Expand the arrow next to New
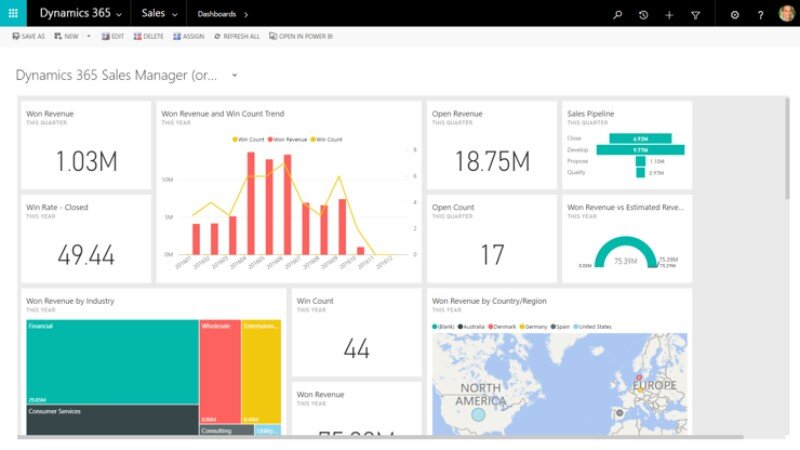Screen dimensions: 800x450 tap(89, 36)
